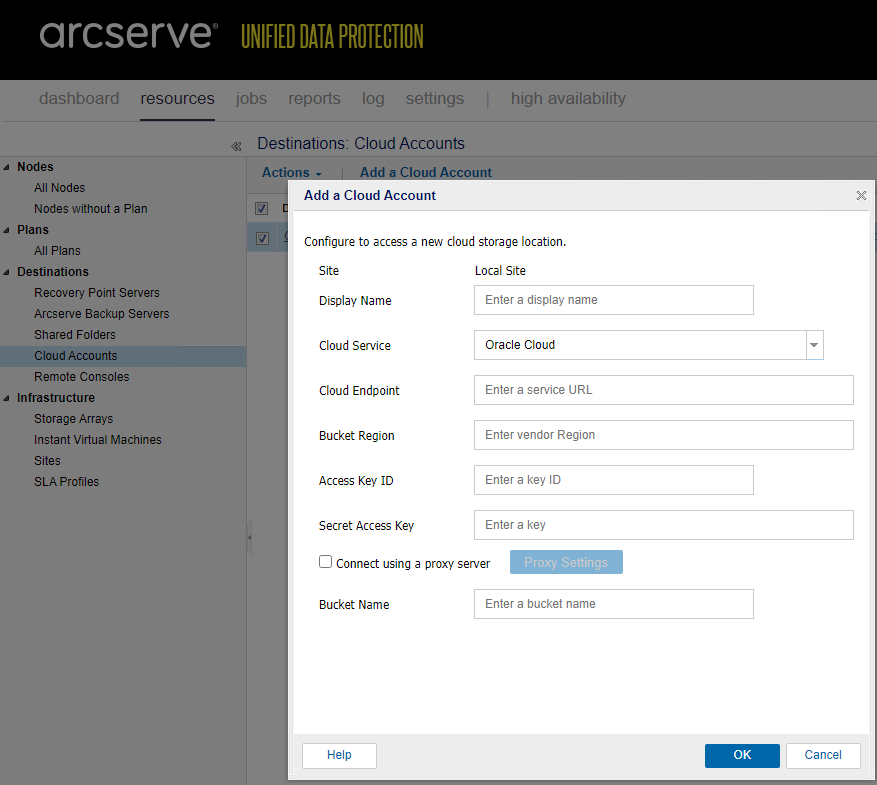Screen dimensions: 877x785
Task: Toggle the header row select-all checkbox
Action: [x=261, y=209]
